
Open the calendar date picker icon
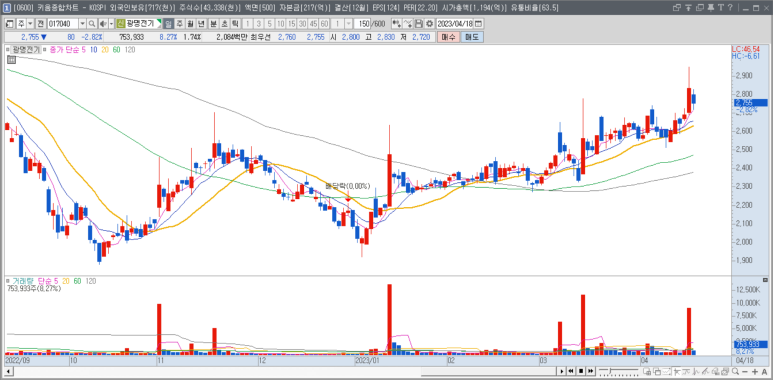[x=478, y=24]
